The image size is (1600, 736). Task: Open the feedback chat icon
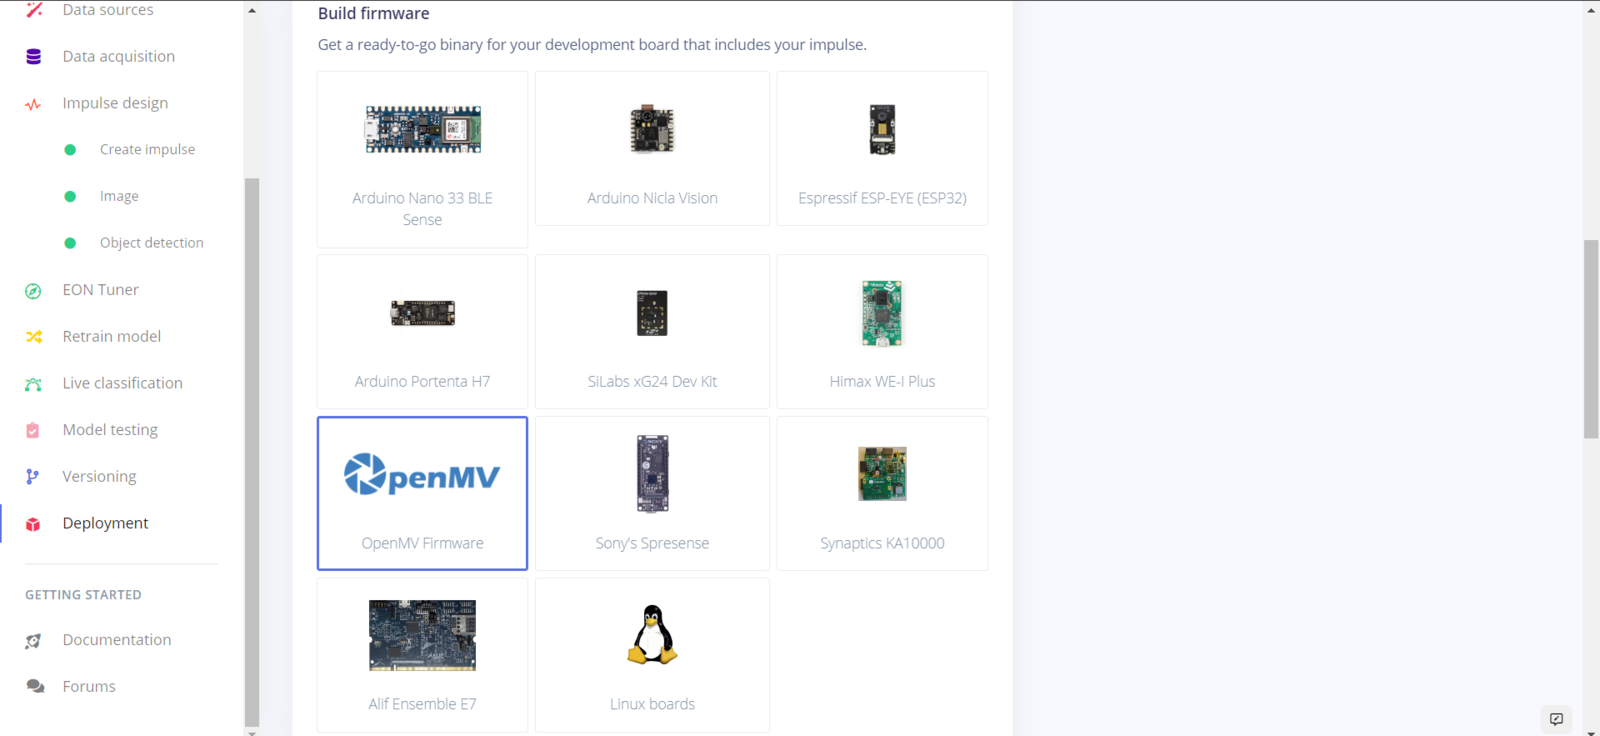pos(1556,719)
